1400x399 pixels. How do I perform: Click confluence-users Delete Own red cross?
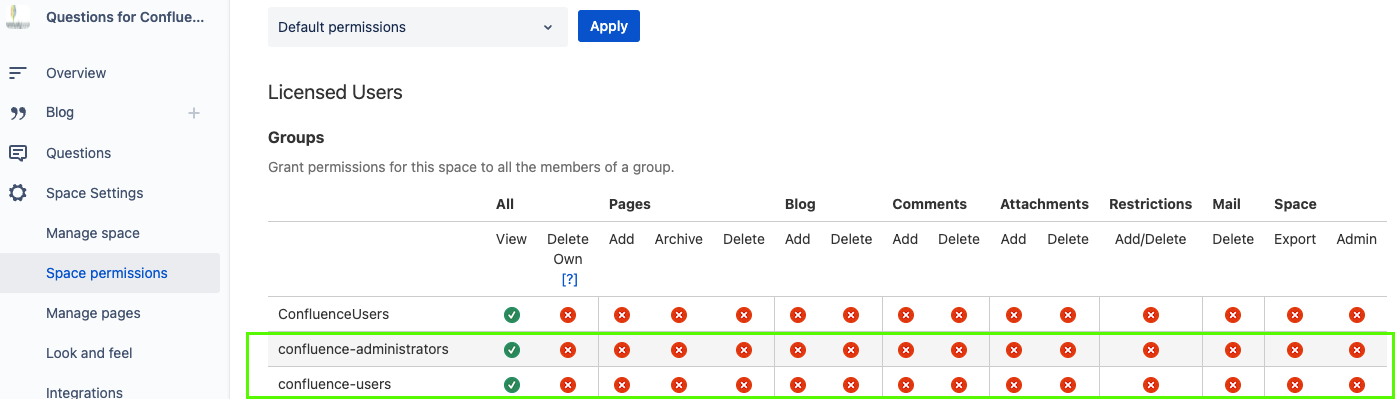click(x=568, y=384)
